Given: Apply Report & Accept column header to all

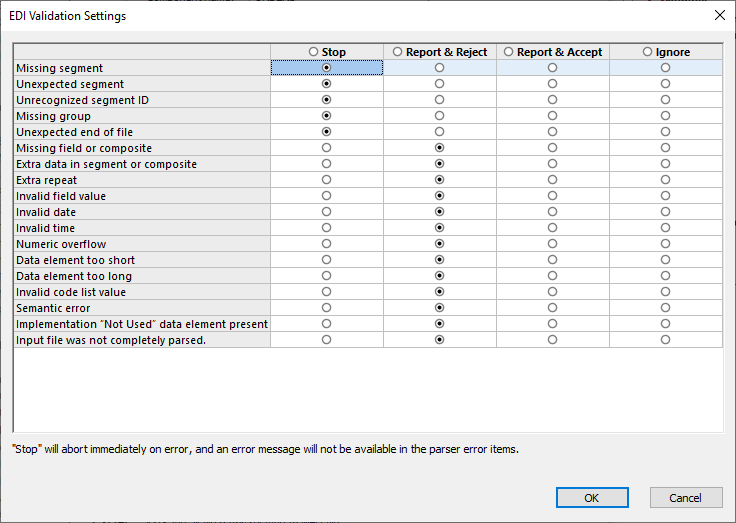Looking at the screenshot, I should tap(509, 52).
